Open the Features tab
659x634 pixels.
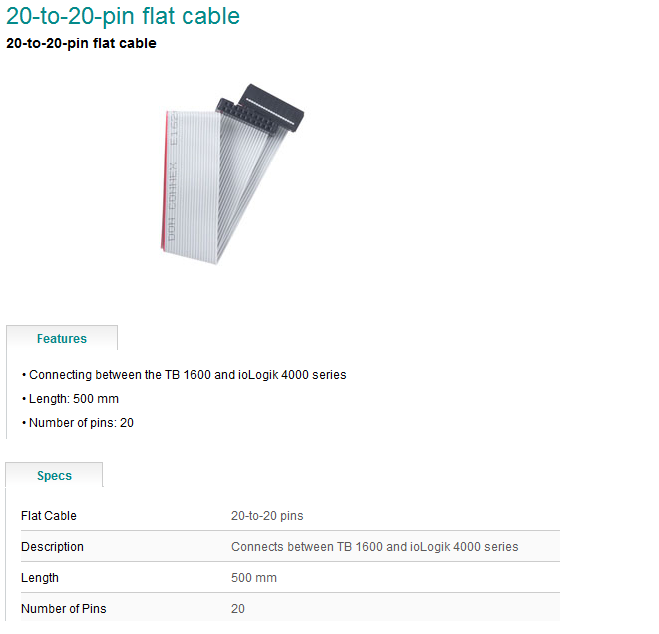click(x=62, y=339)
